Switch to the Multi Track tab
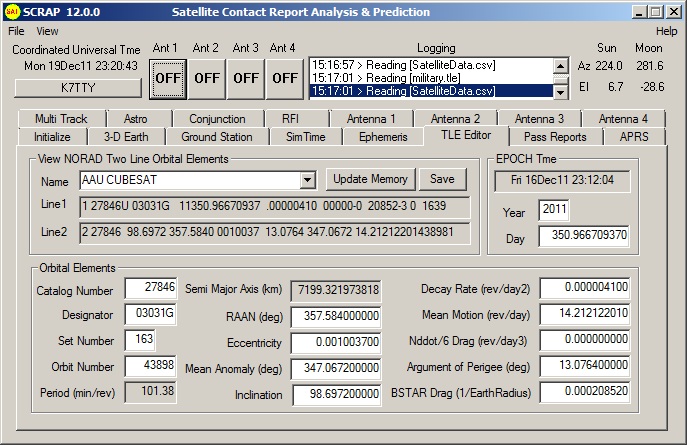 (x=61, y=119)
